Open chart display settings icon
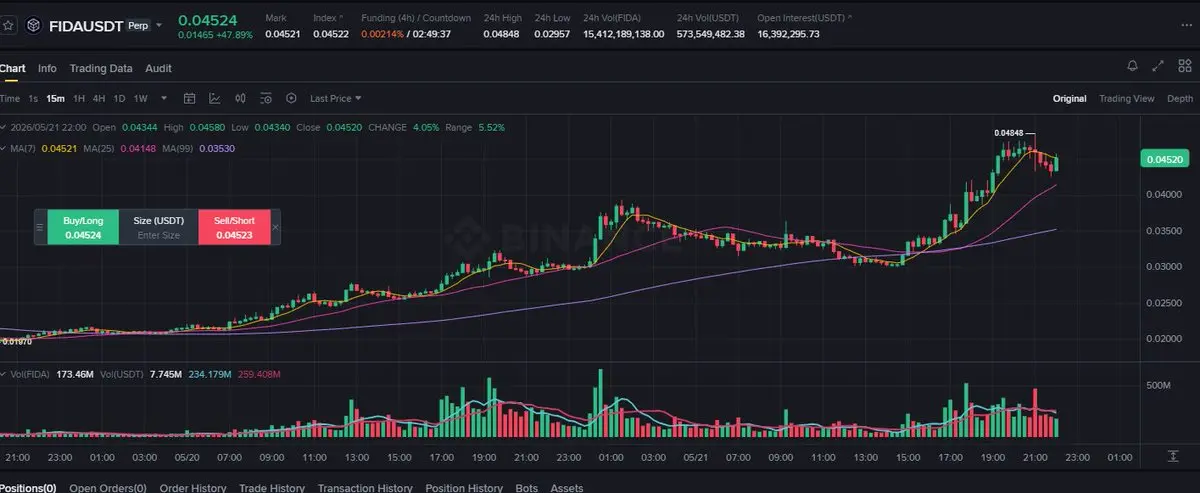The image size is (1200, 493). click(266, 98)
